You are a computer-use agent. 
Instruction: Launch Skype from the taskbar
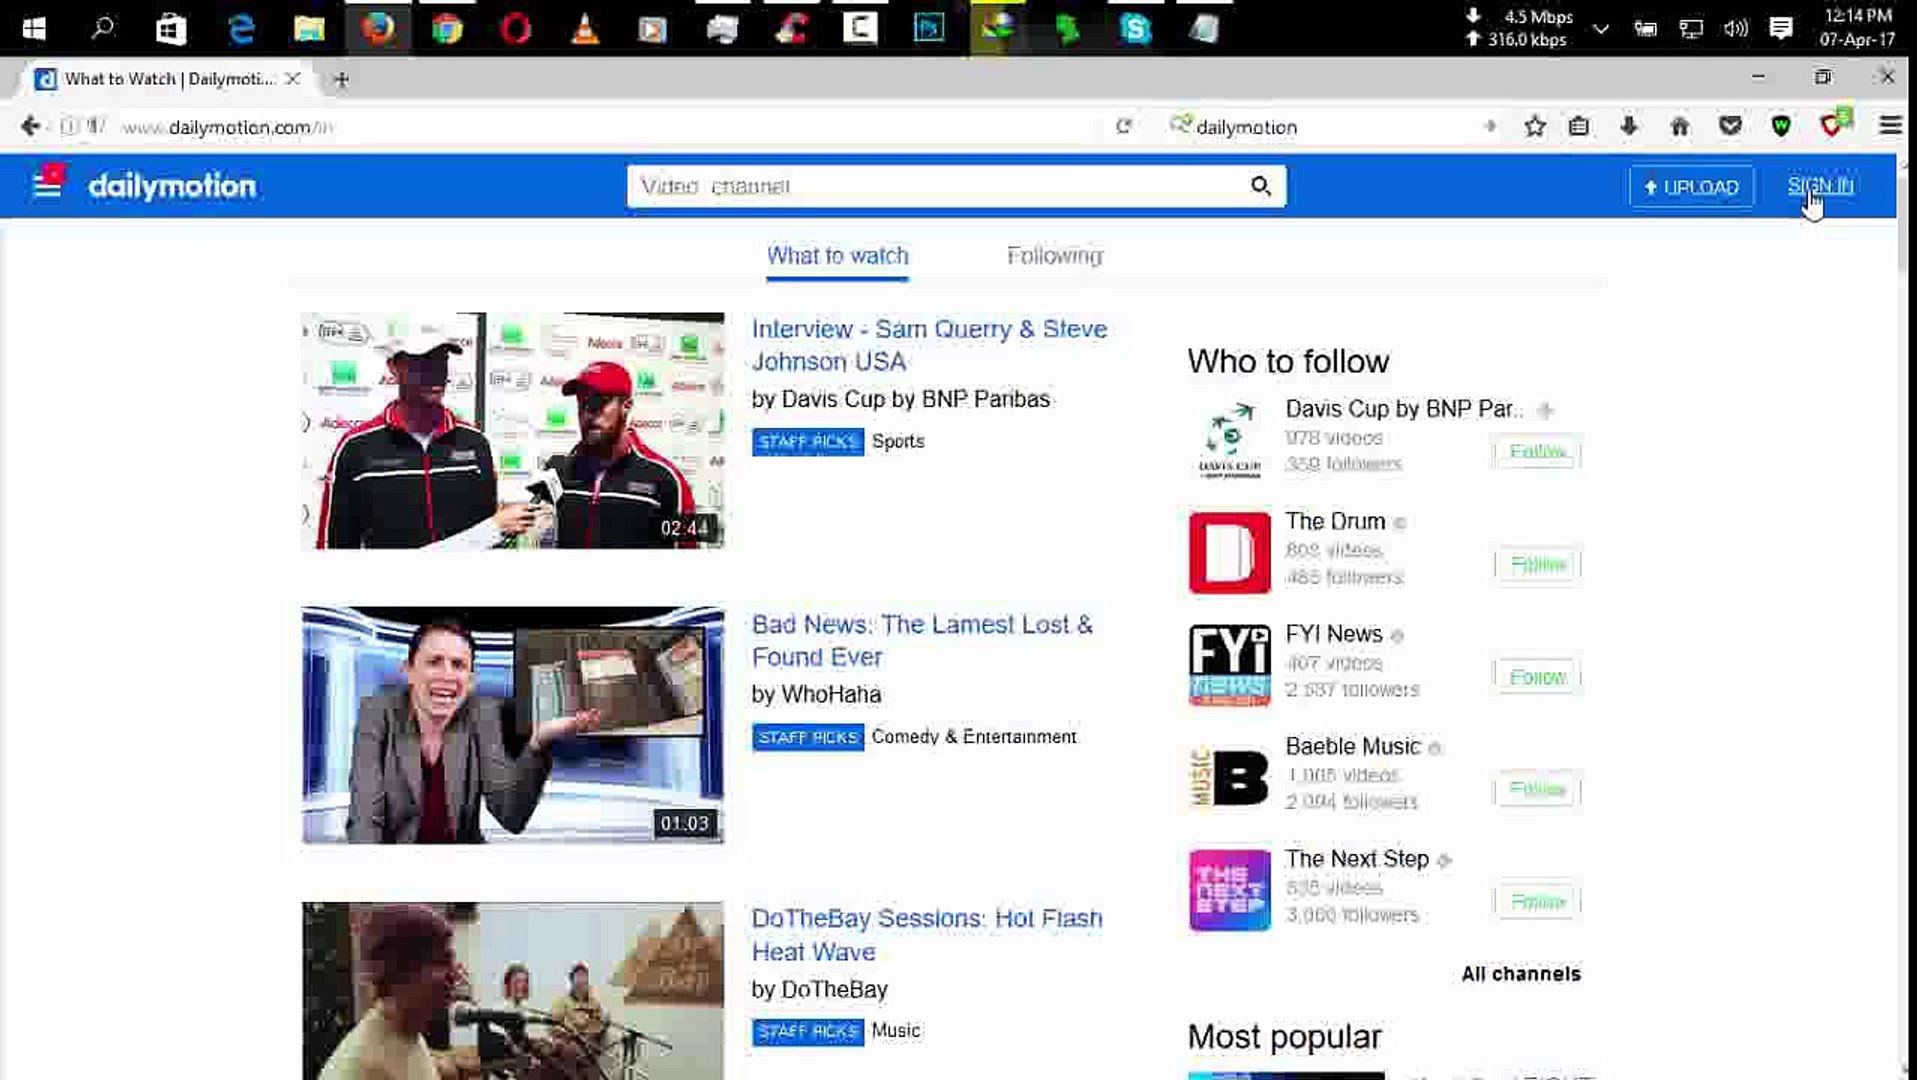(x=1135, y=29)
